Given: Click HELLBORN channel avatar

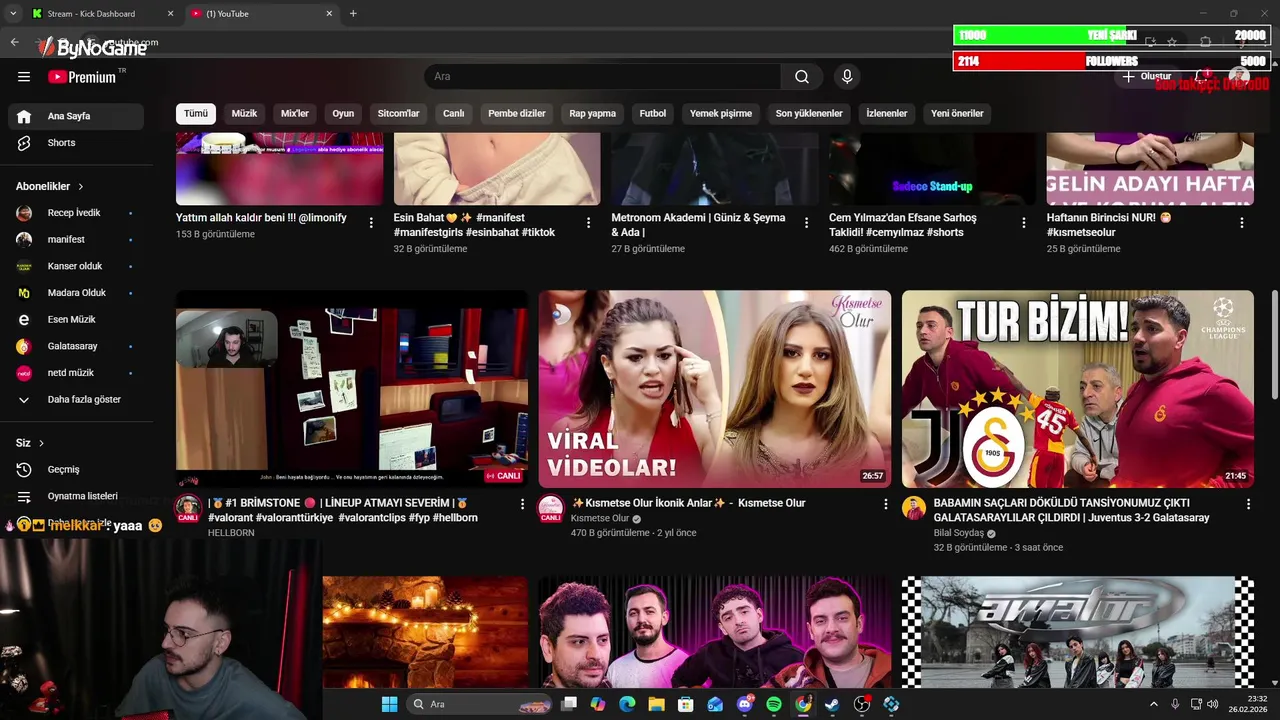Looking at the screenshot, I should pos(188,507).
